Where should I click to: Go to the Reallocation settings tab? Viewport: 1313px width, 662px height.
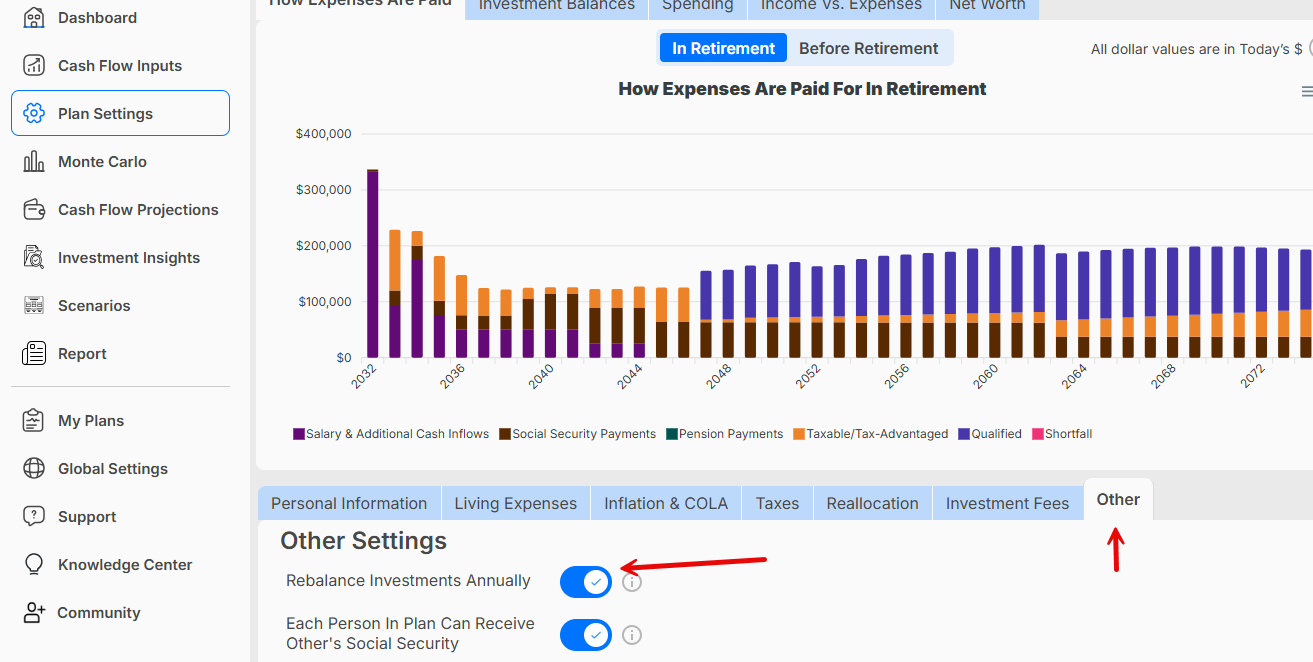click(872, 503)
